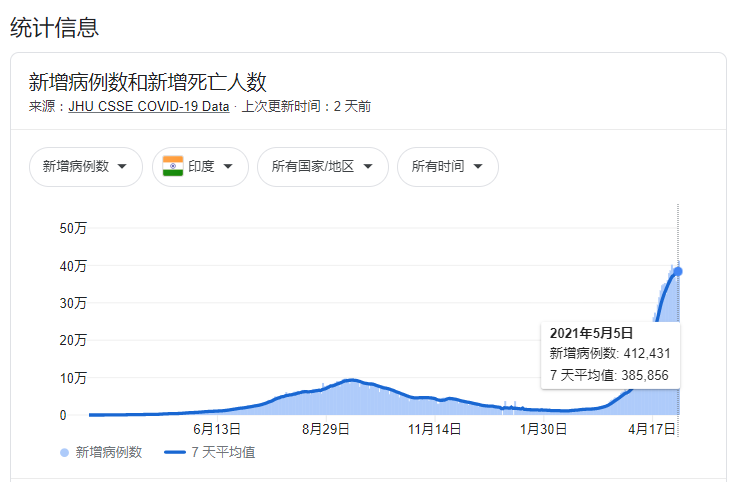Open the 所有国家/地区 region dropdown
Image resolution: width=736 pixels, height=482 pixels.
point(323,167)
